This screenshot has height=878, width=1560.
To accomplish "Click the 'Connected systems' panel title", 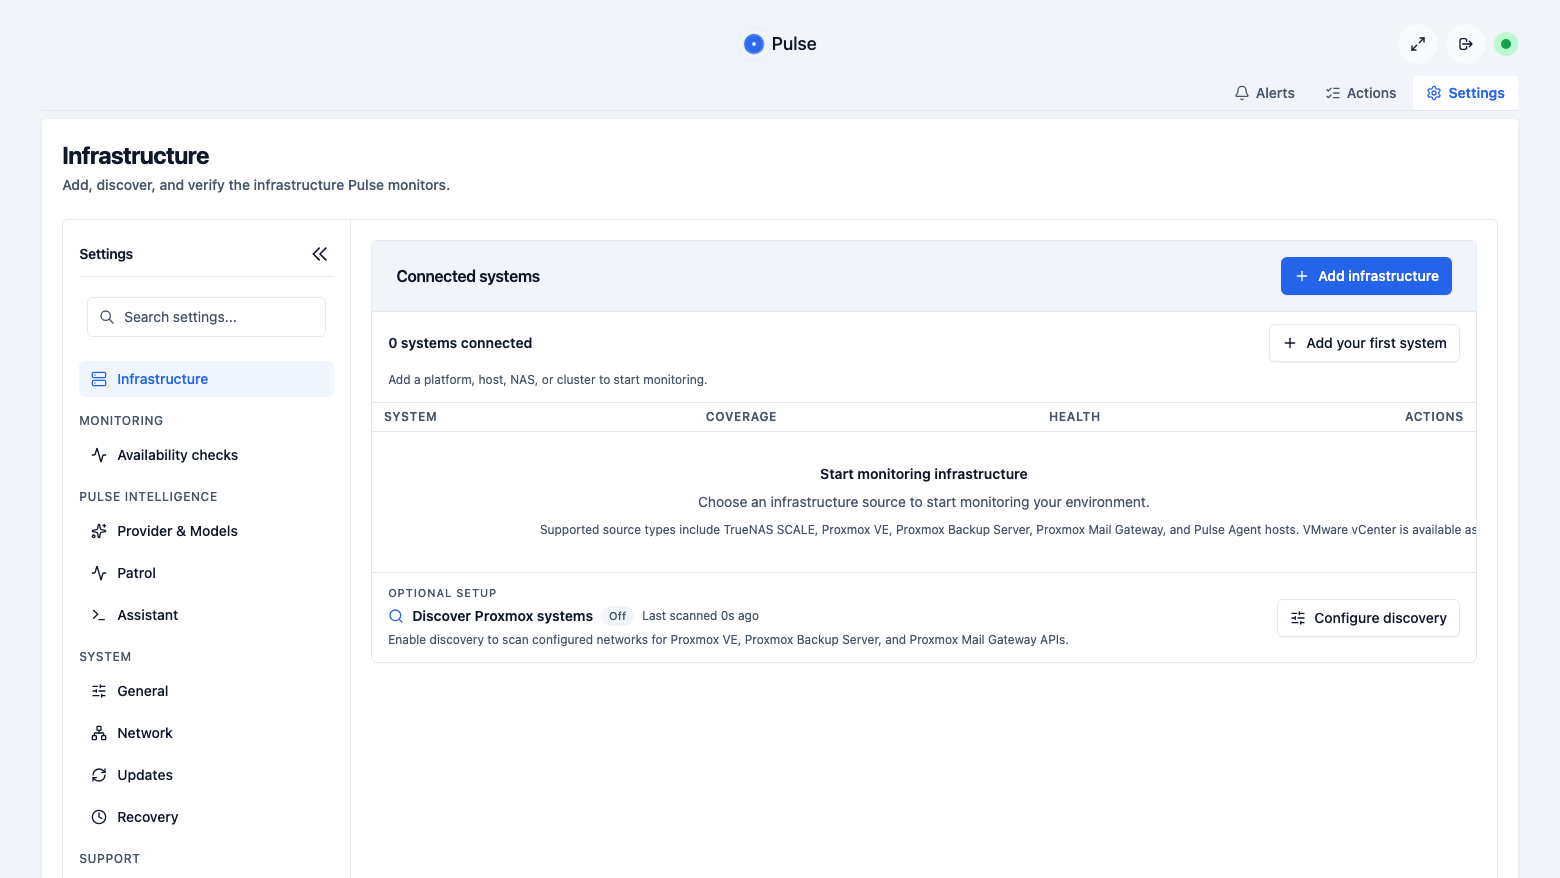I will [468, 276].
